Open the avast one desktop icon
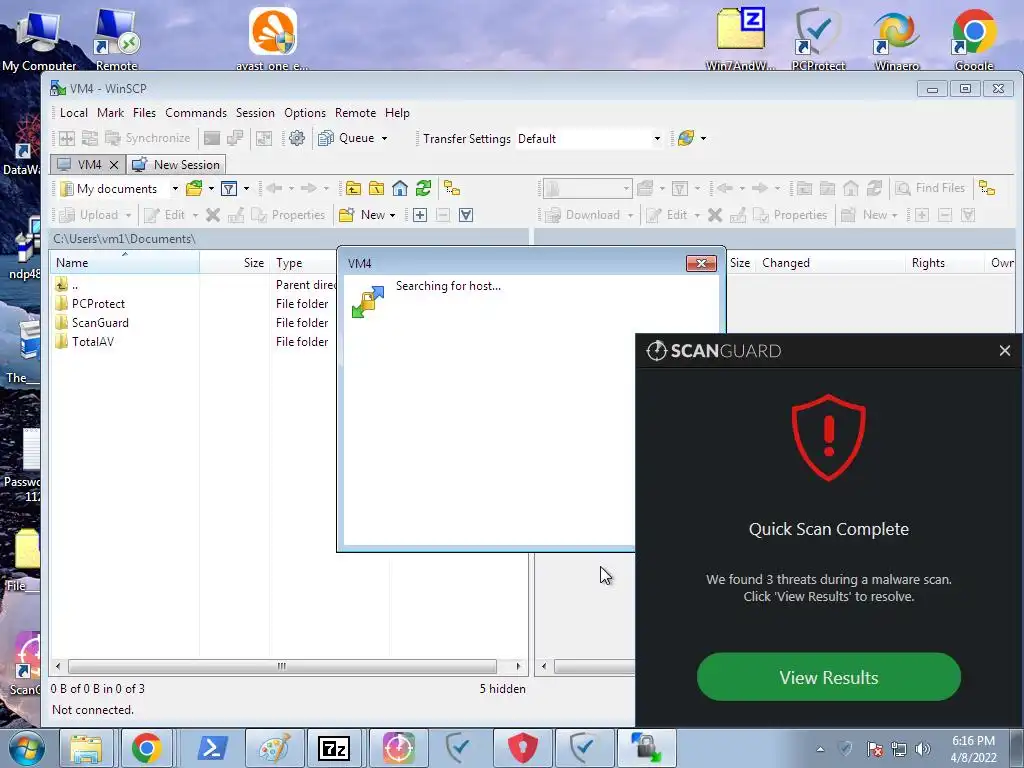This screenshot has height=768, width=1024. (x=273, y=39)
